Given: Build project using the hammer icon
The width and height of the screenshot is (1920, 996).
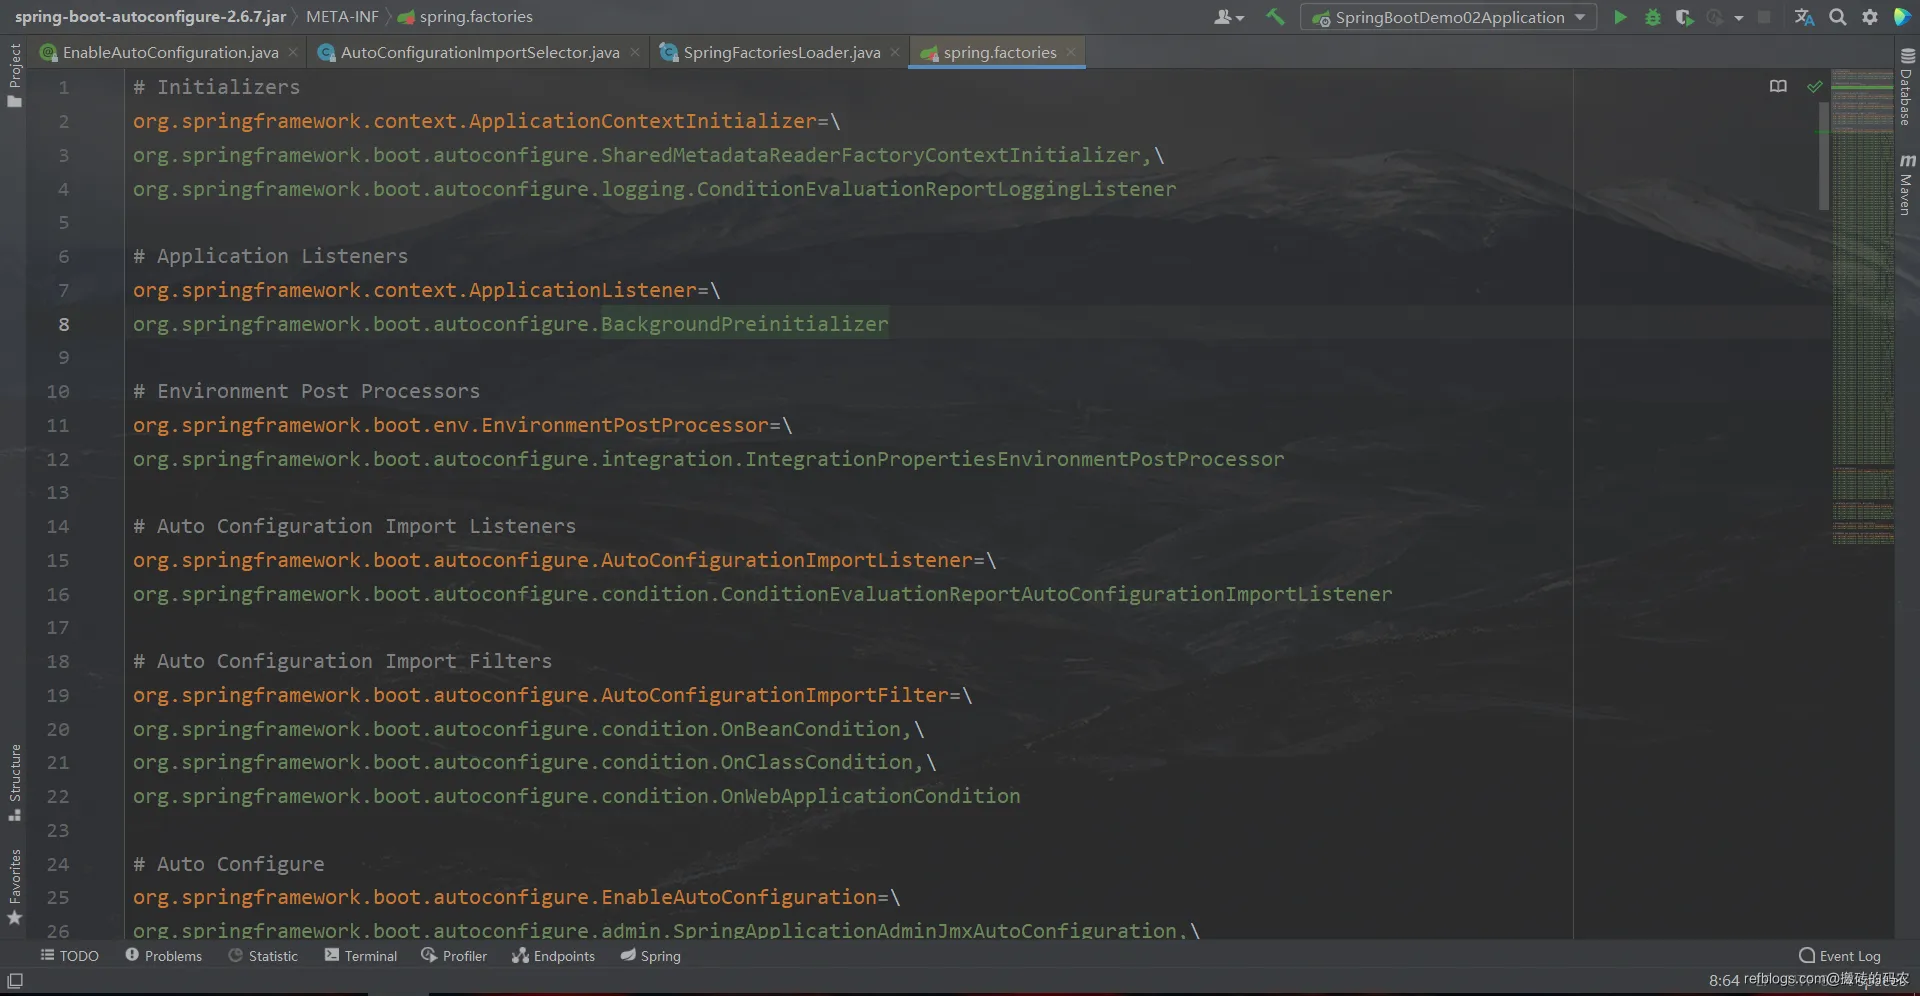Looking at the screenshot, I should [1275, 17].
